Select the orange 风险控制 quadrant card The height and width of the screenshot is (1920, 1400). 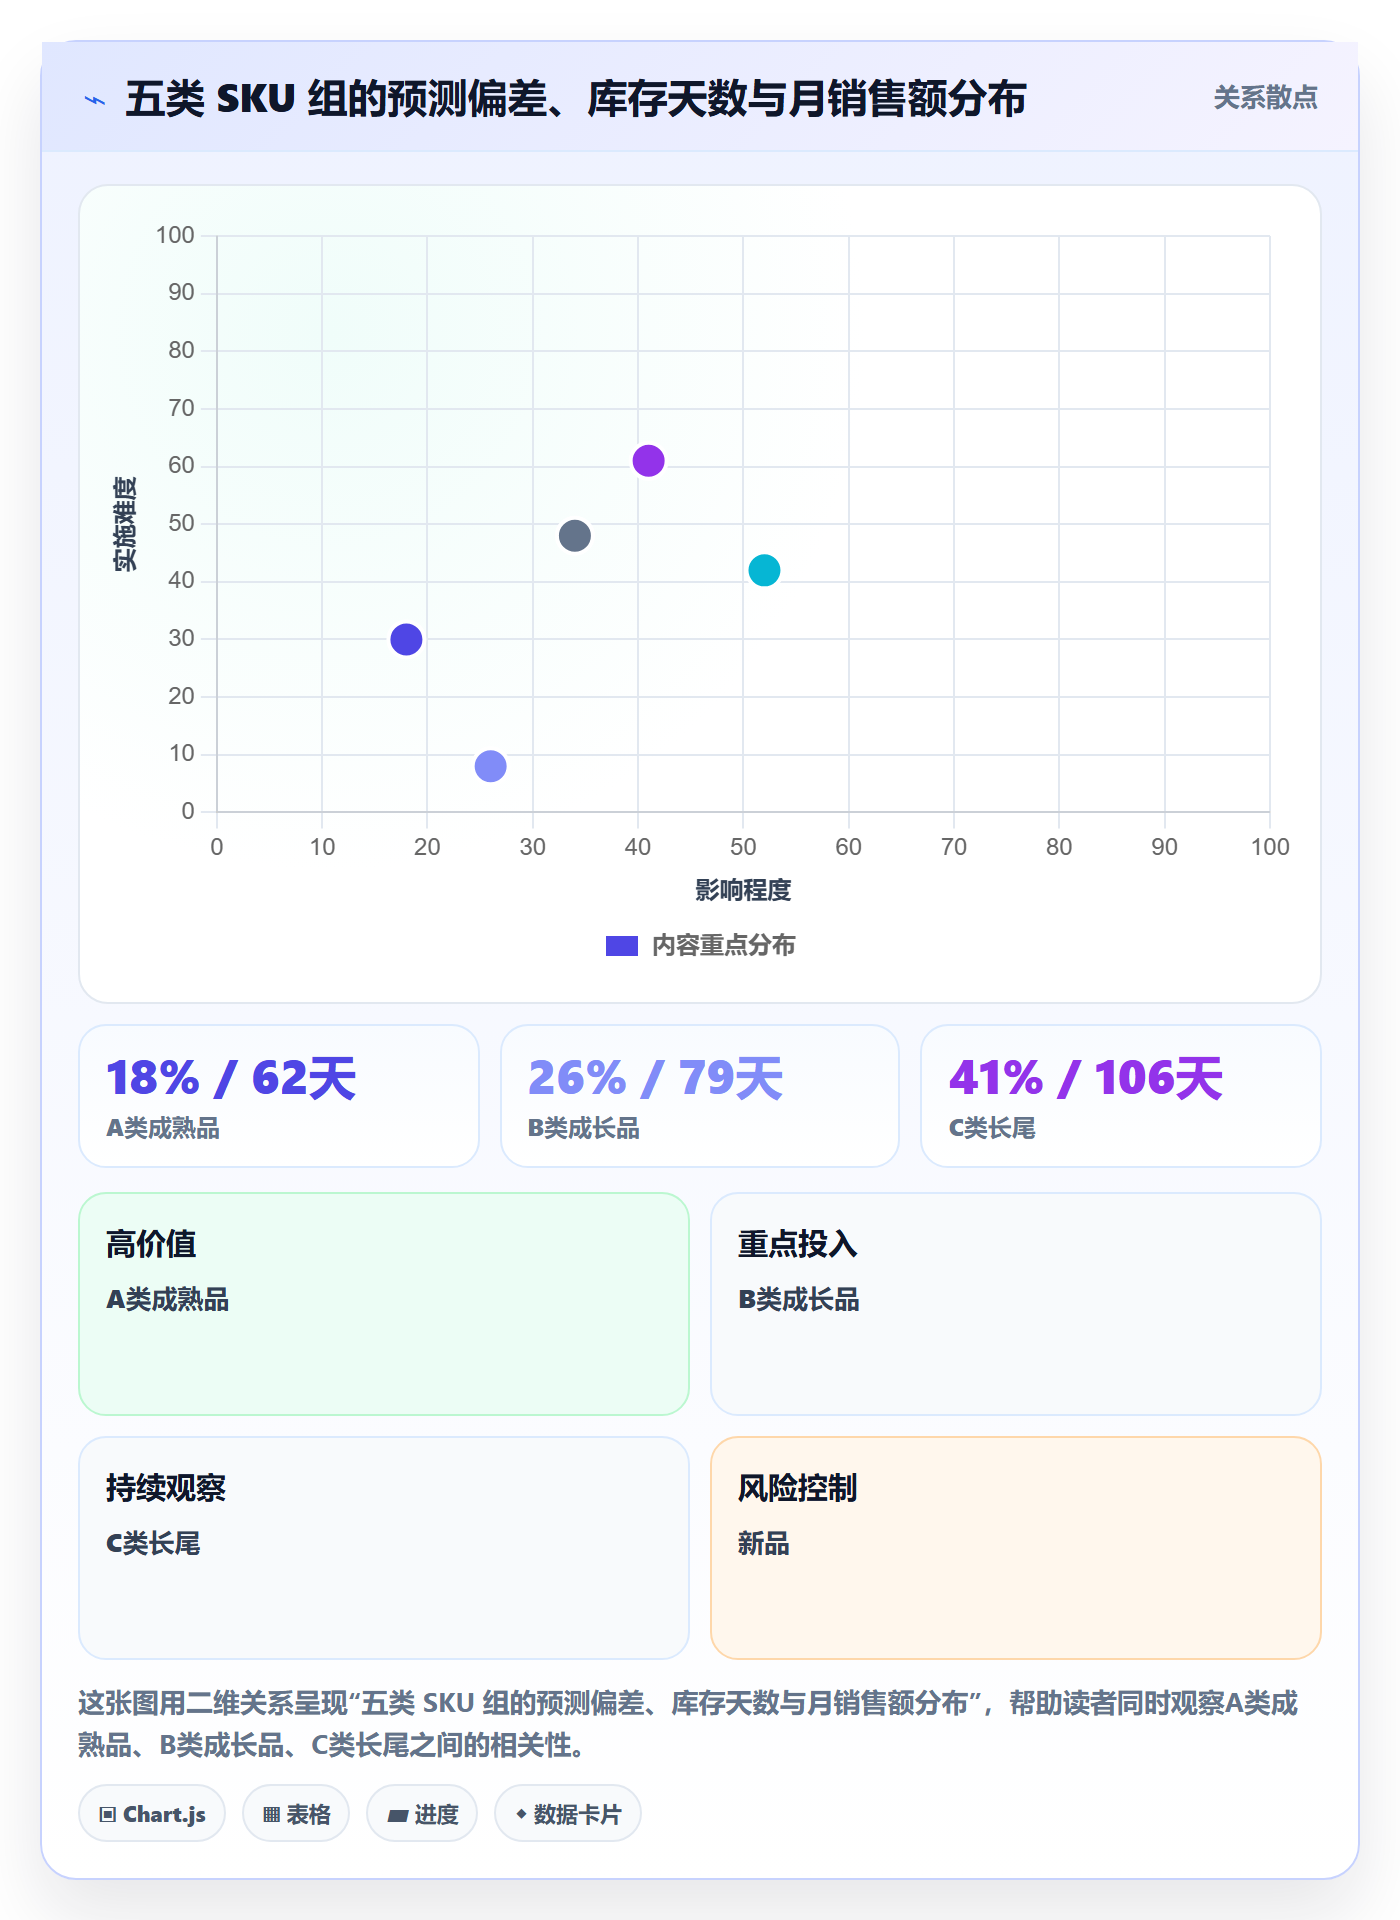coord(1016,1548)
